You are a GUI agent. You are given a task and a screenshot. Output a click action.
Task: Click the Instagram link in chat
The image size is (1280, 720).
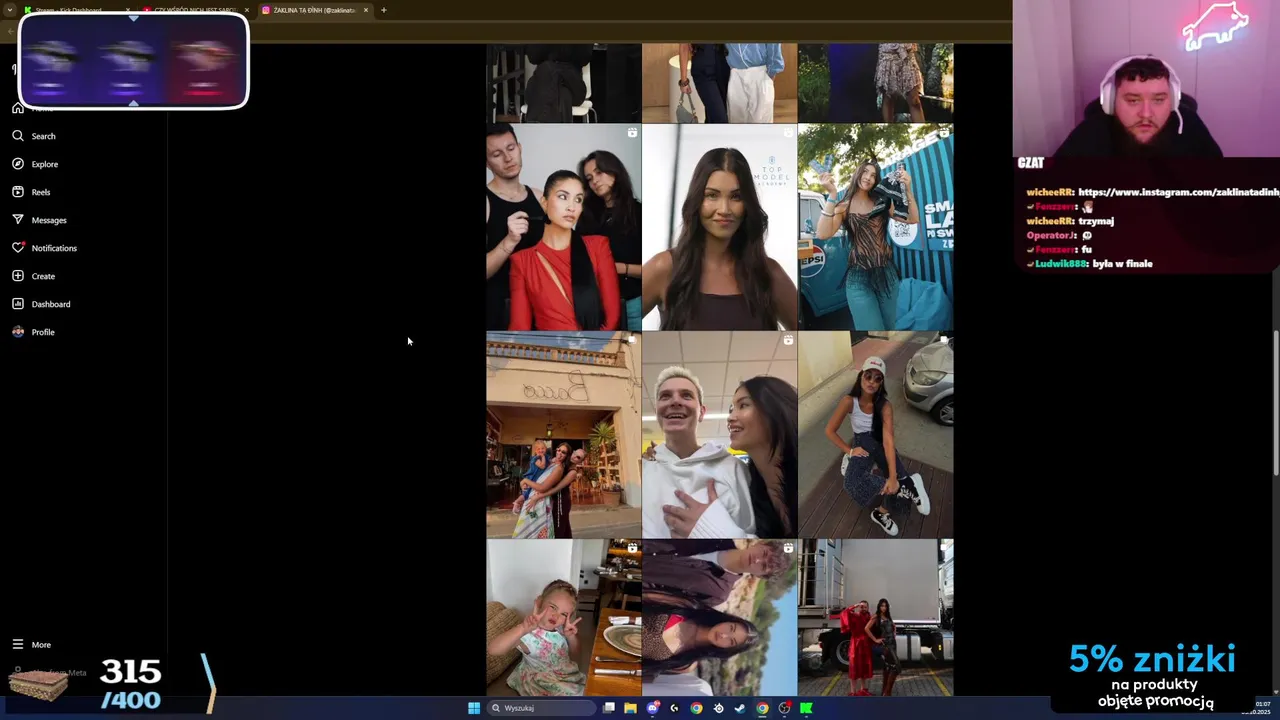[1178, 192]
